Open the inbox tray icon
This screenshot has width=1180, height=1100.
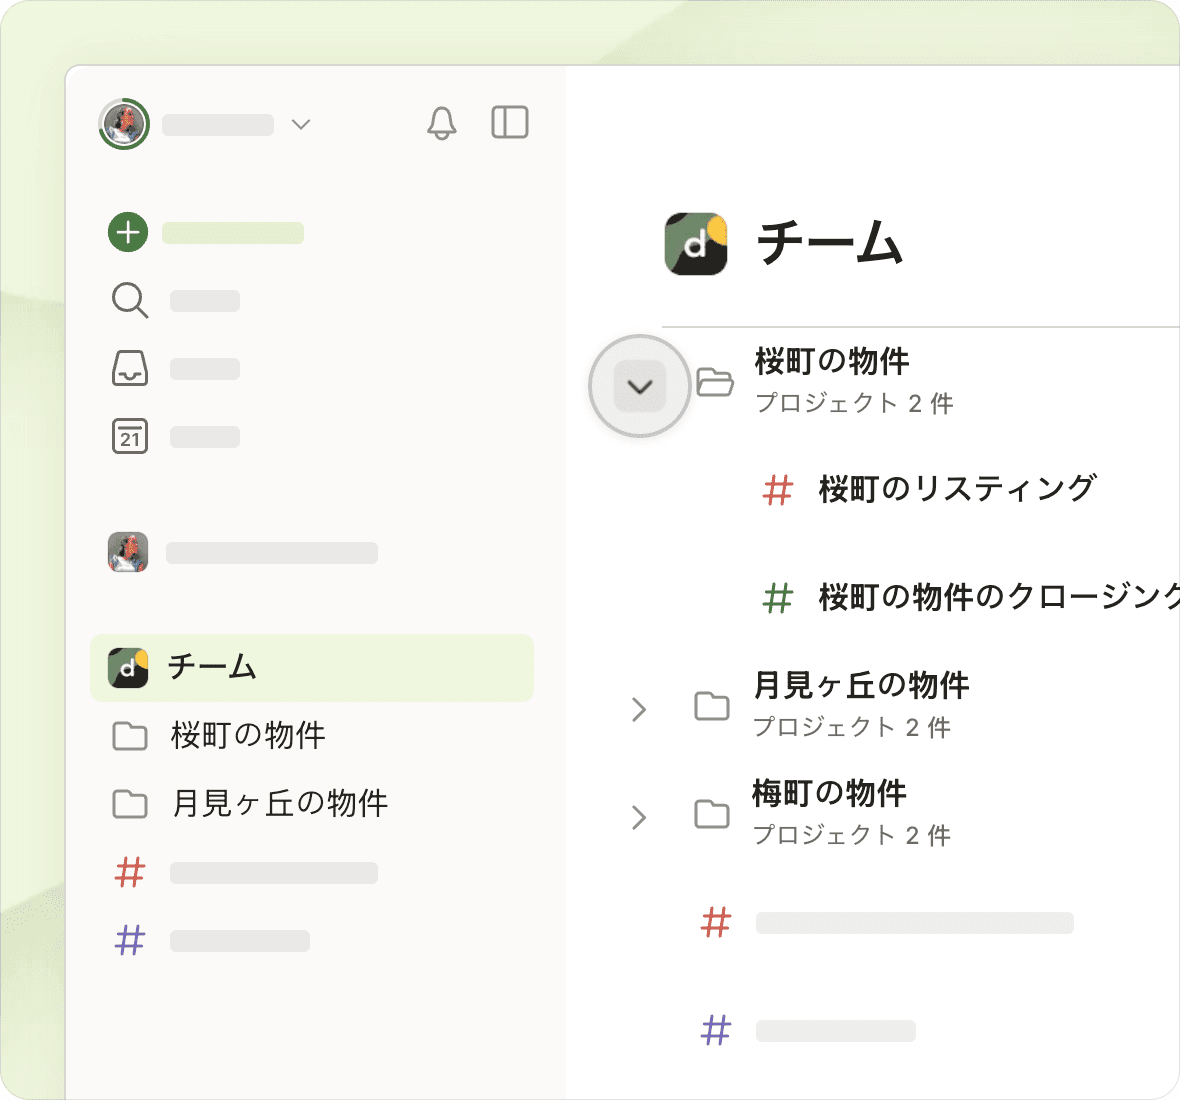click(130, 368)
